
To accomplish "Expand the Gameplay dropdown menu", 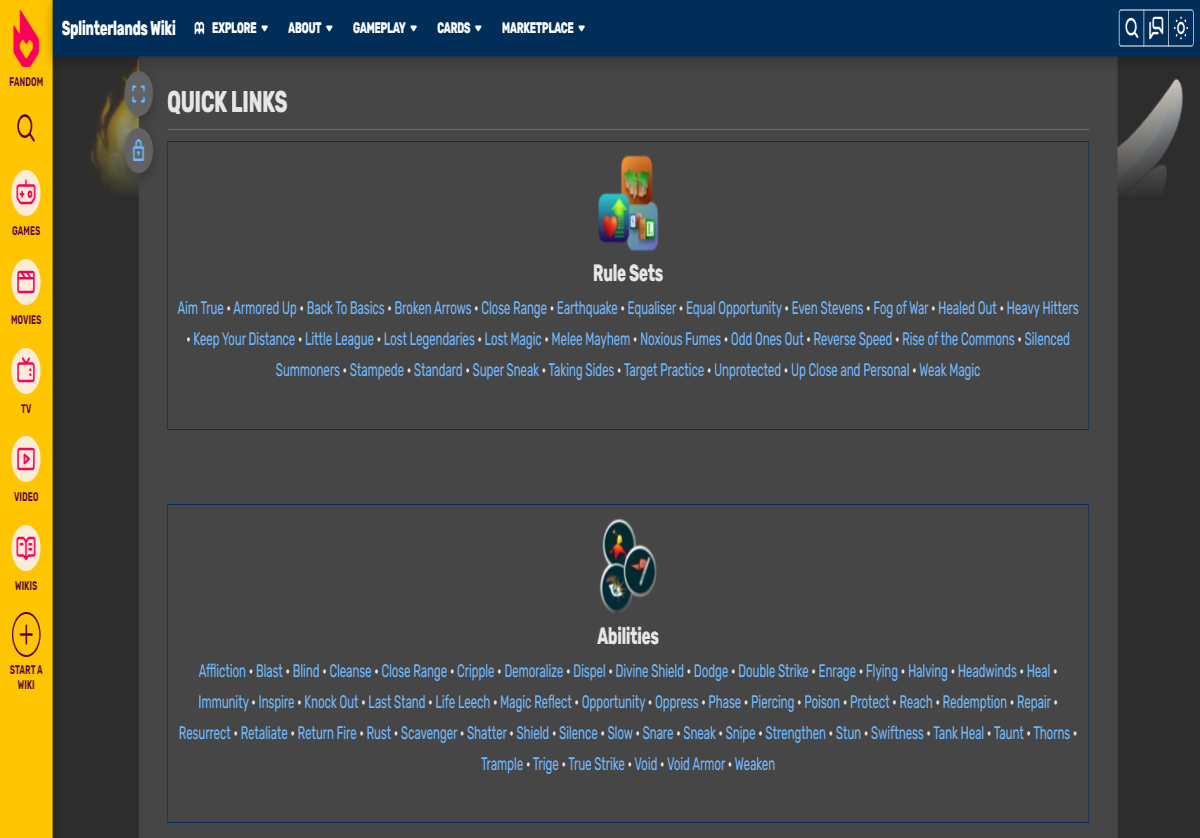I will [385, 28].
